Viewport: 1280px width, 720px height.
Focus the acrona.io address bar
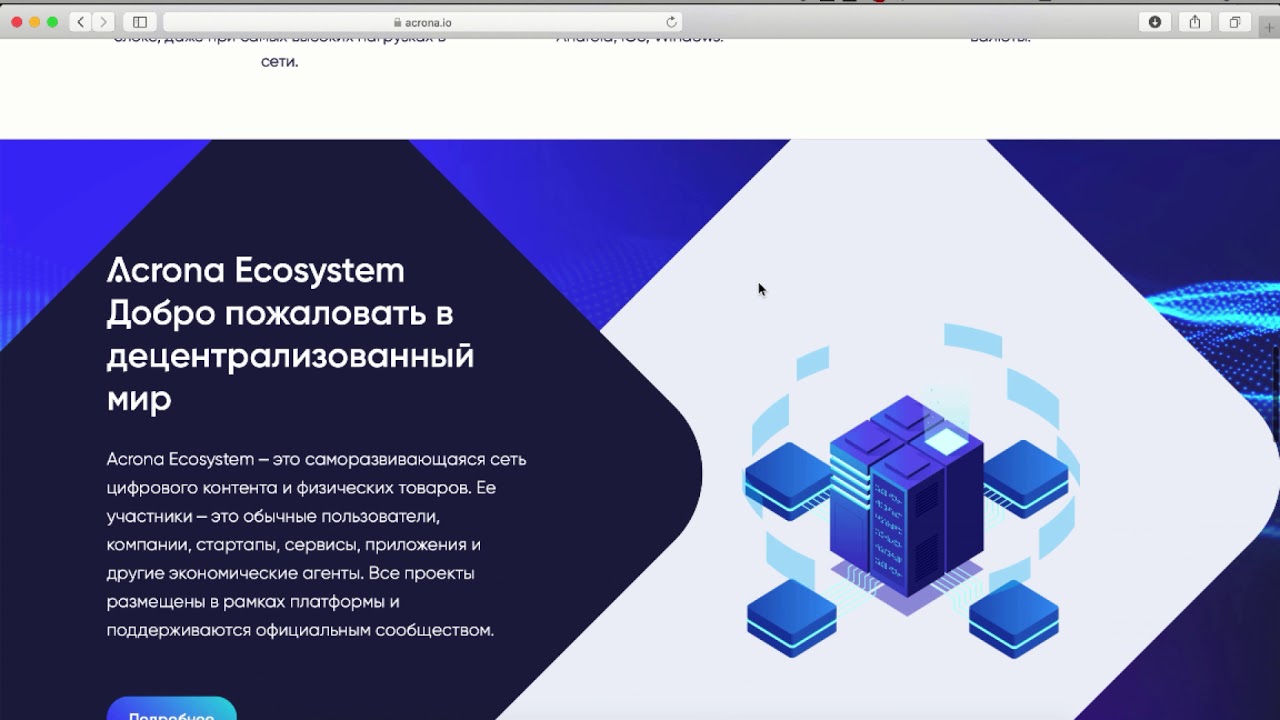[422, 22]
